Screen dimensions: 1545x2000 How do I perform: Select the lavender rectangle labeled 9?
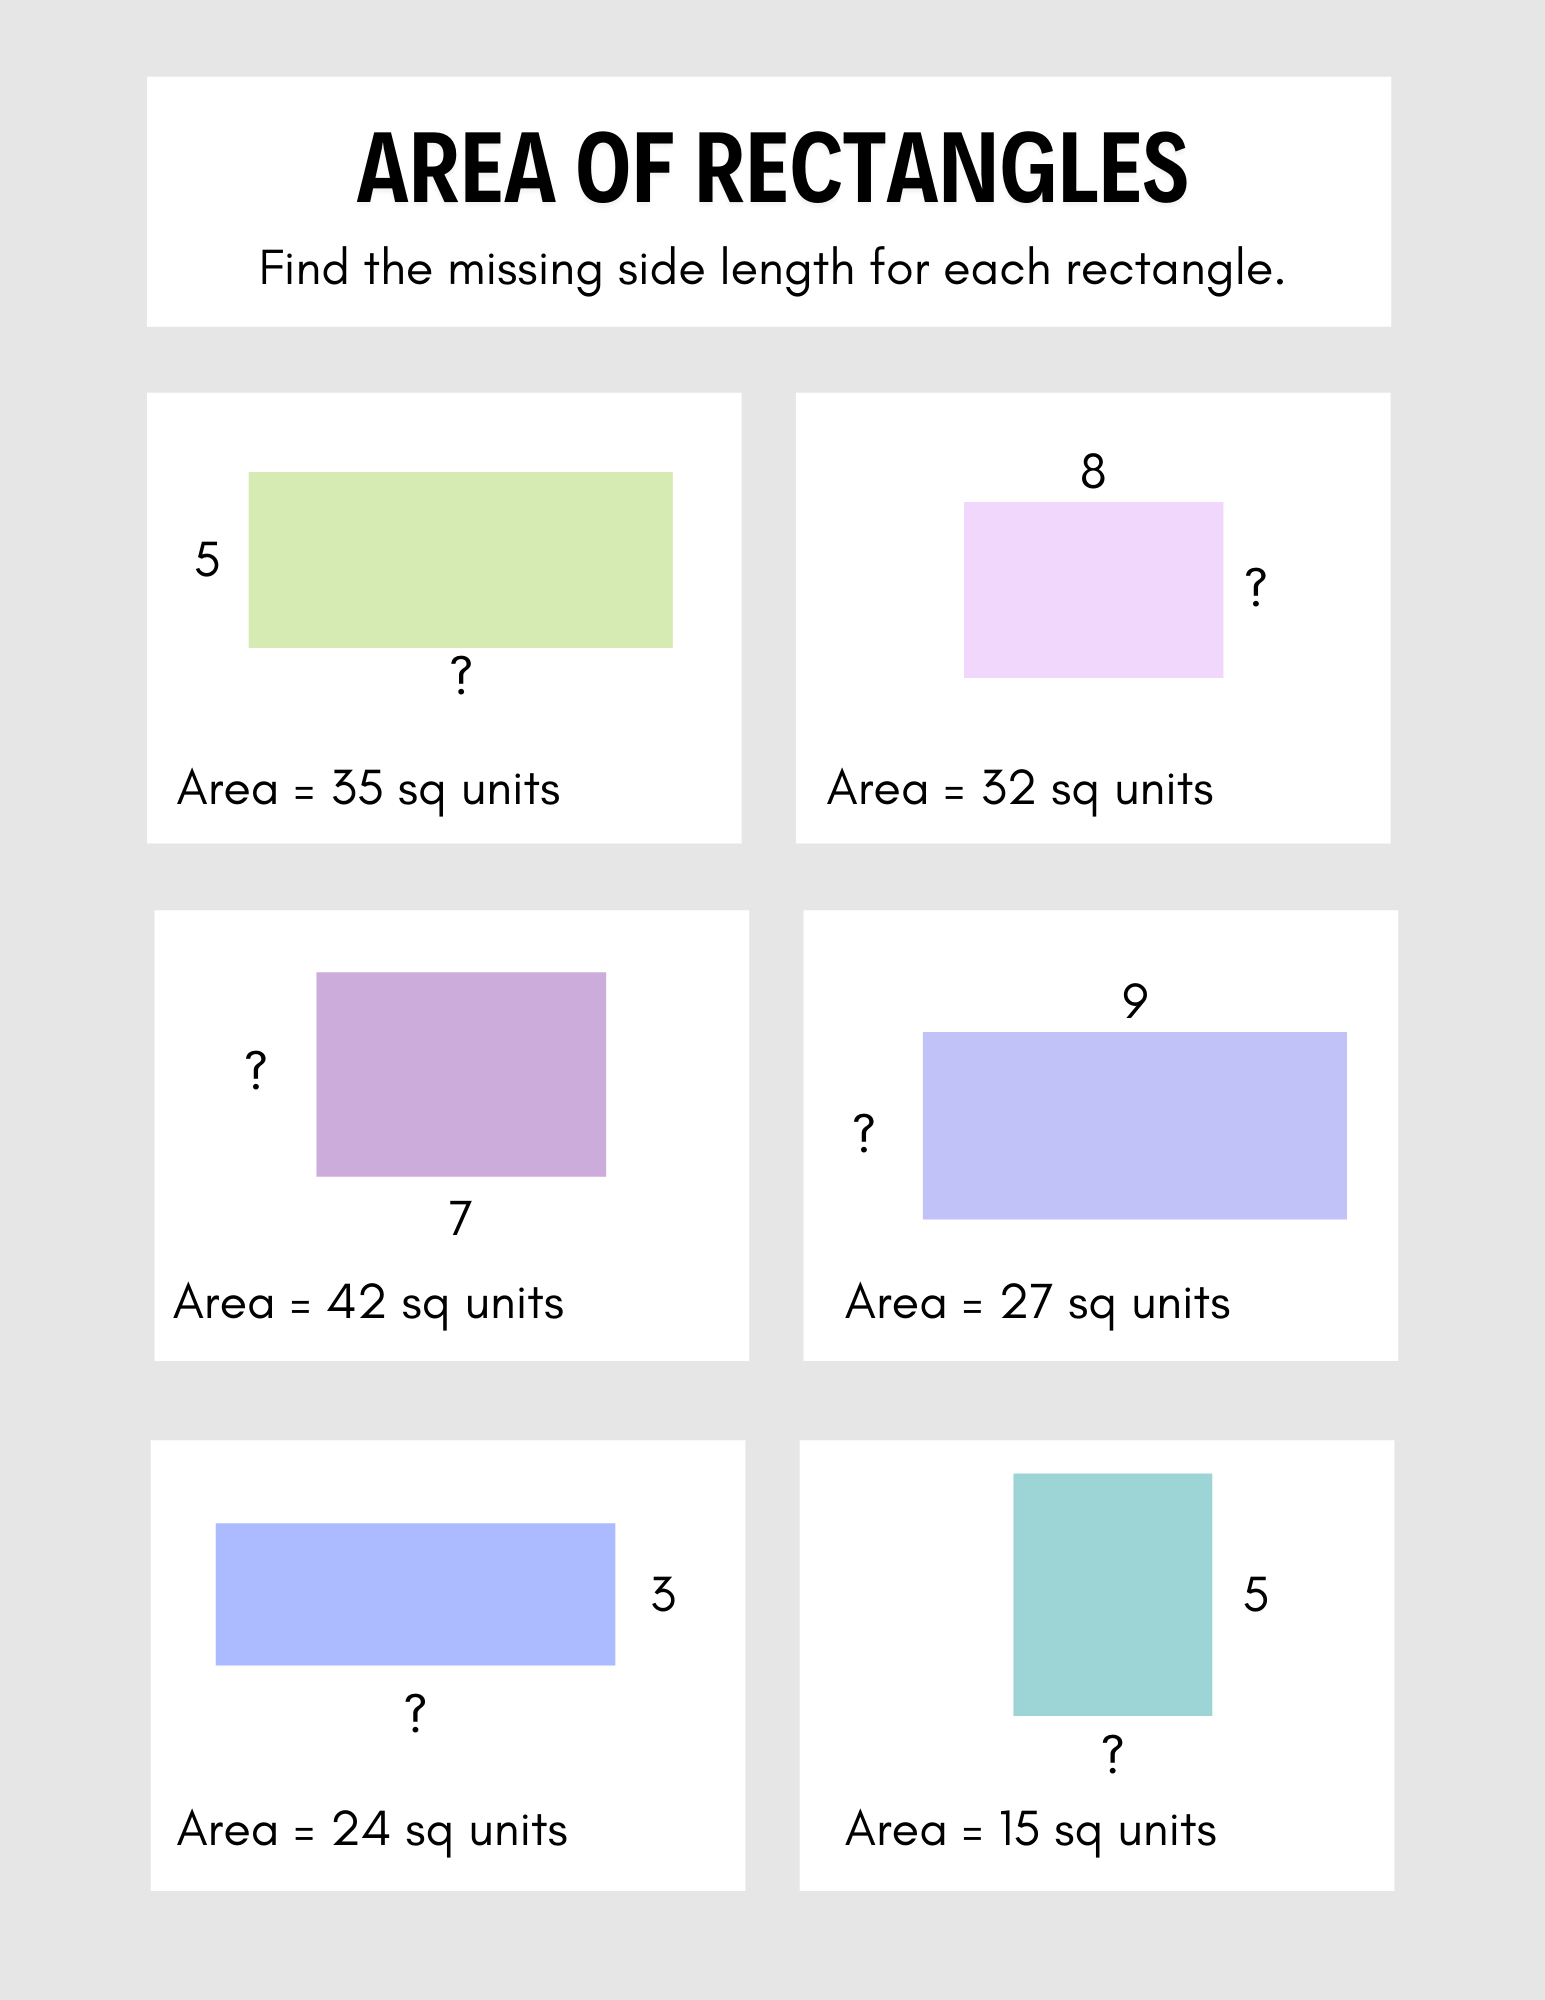(1134, 1125)
